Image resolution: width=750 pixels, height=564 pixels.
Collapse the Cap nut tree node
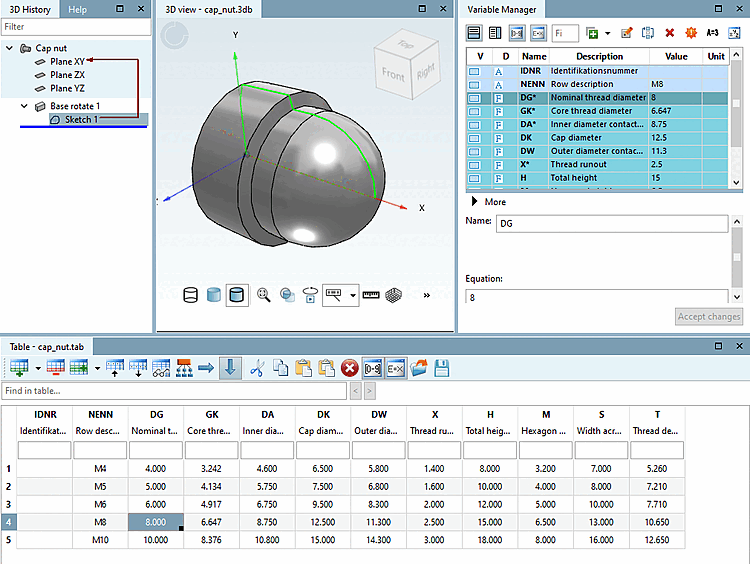pyautogui.click(x=11, y=48)
